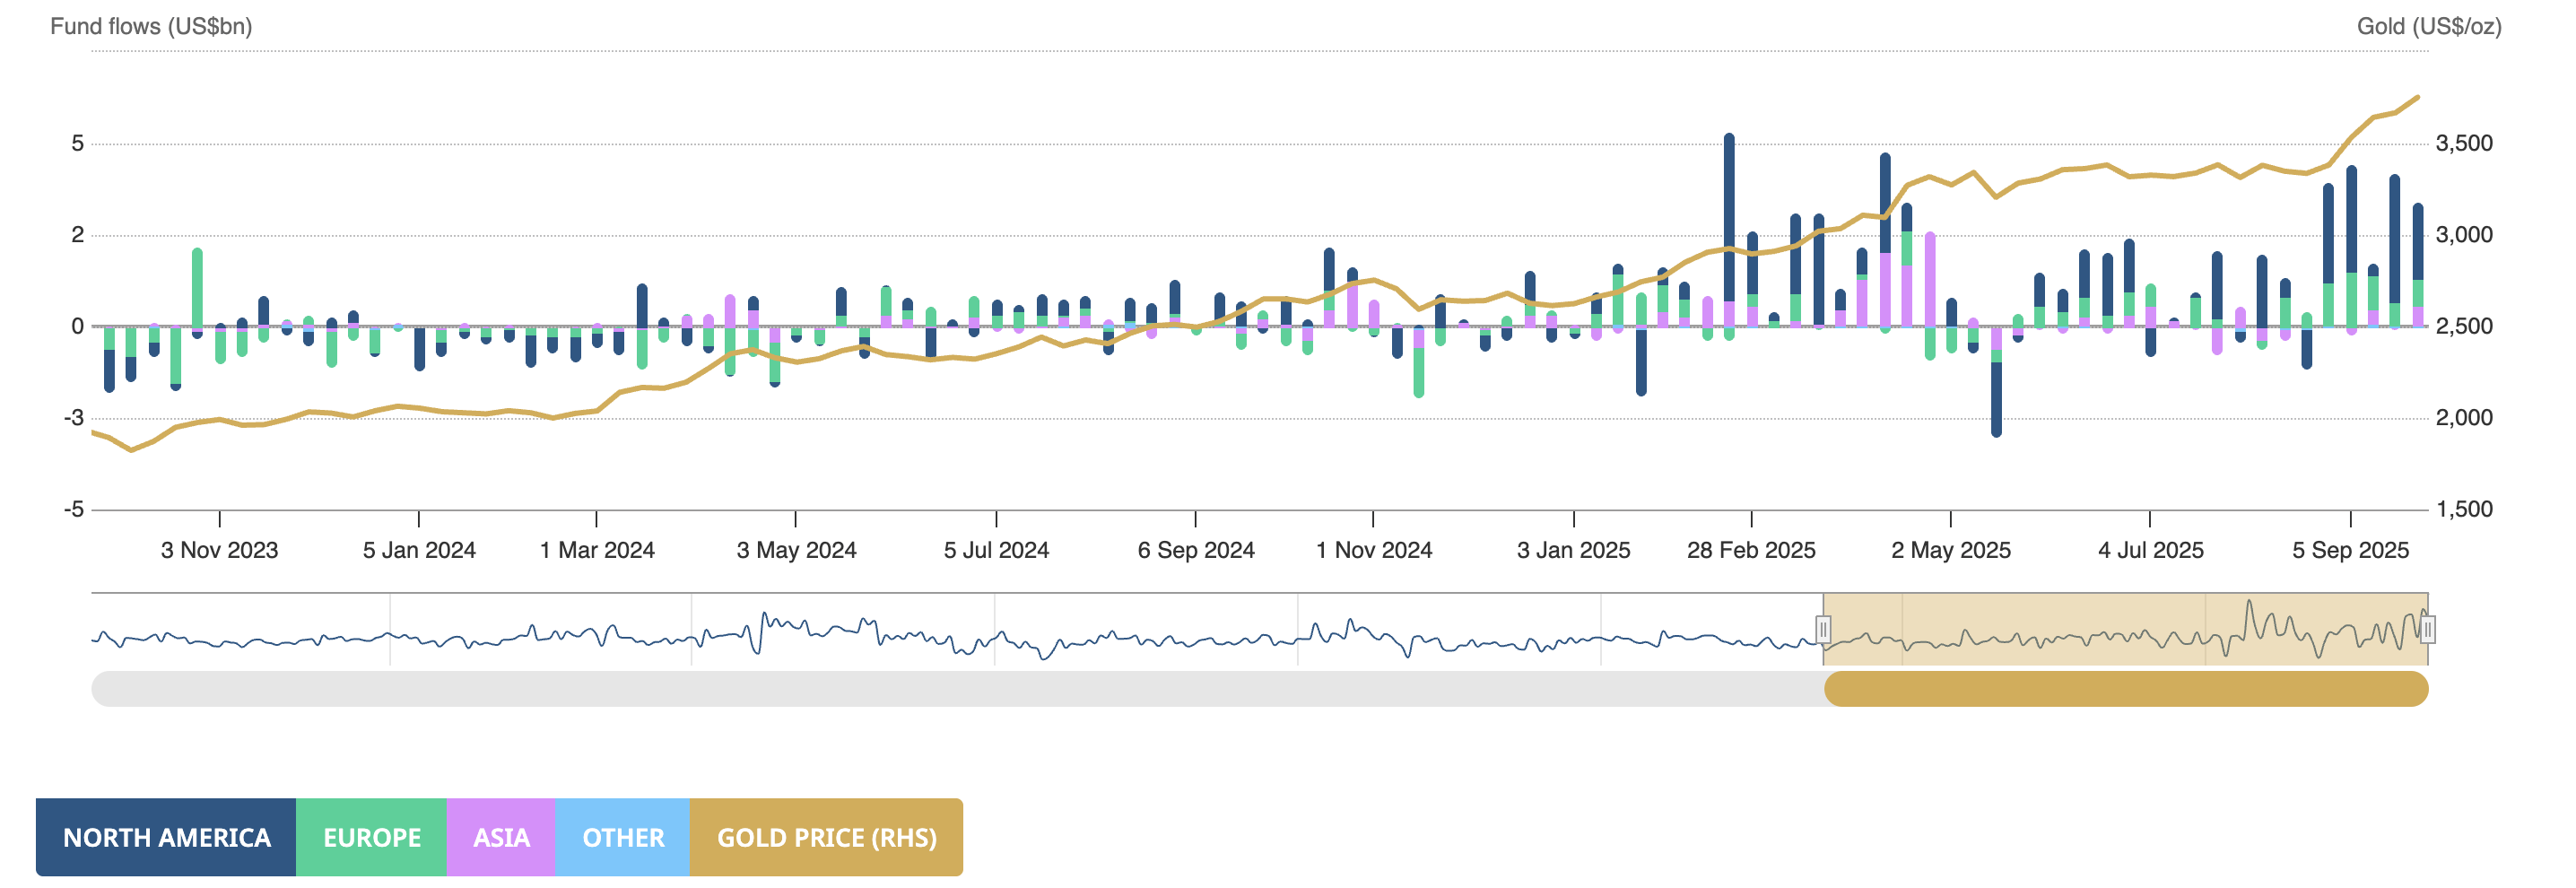
Task: Hide the OTHER region series
Action: click(622, 838)
